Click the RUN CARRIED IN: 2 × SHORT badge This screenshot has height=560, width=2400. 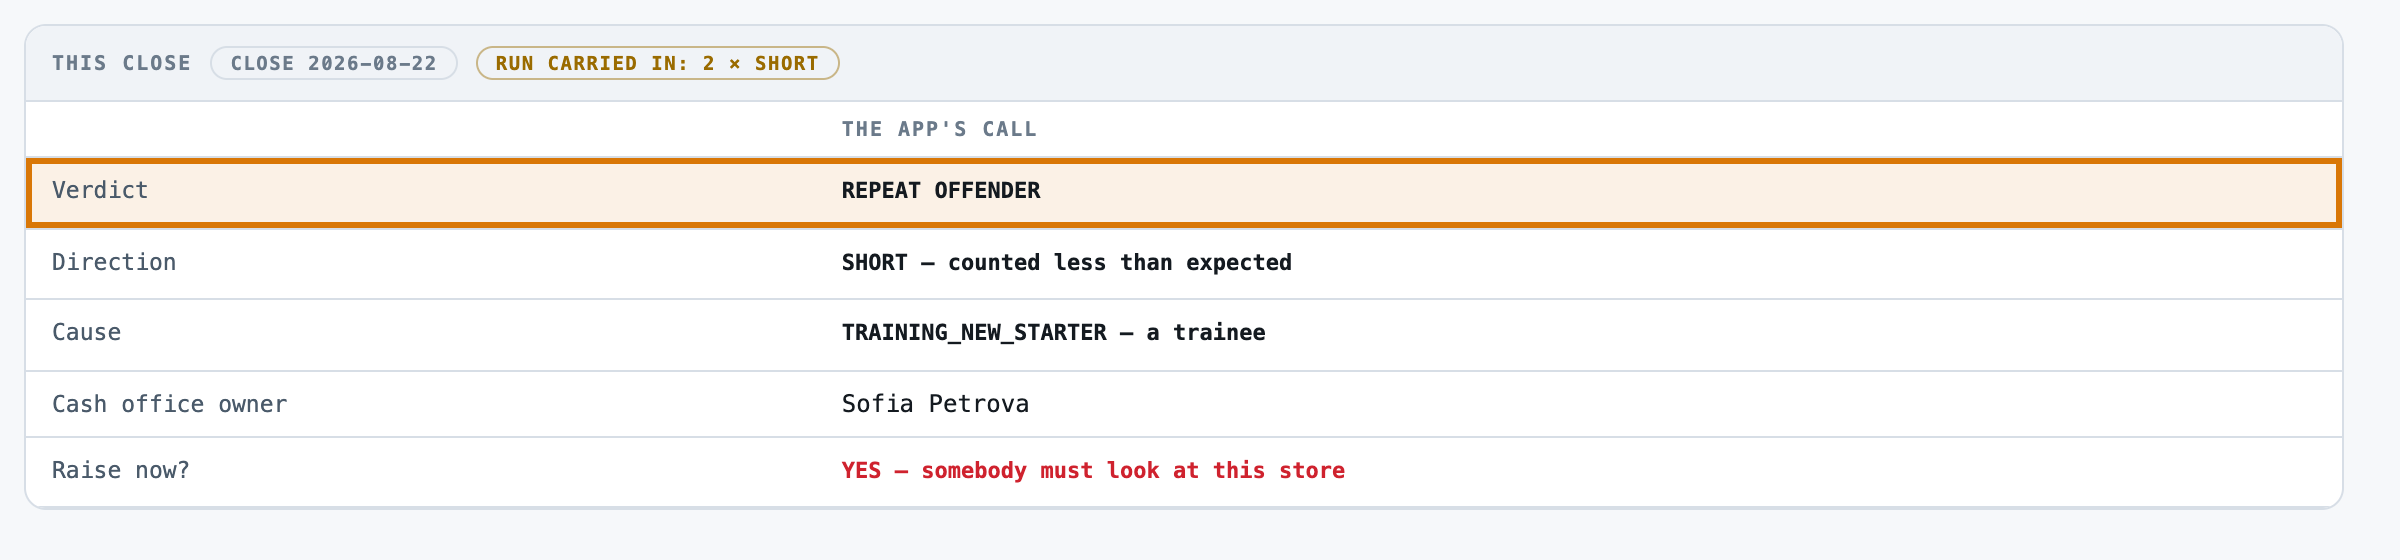tap(657, 63)
